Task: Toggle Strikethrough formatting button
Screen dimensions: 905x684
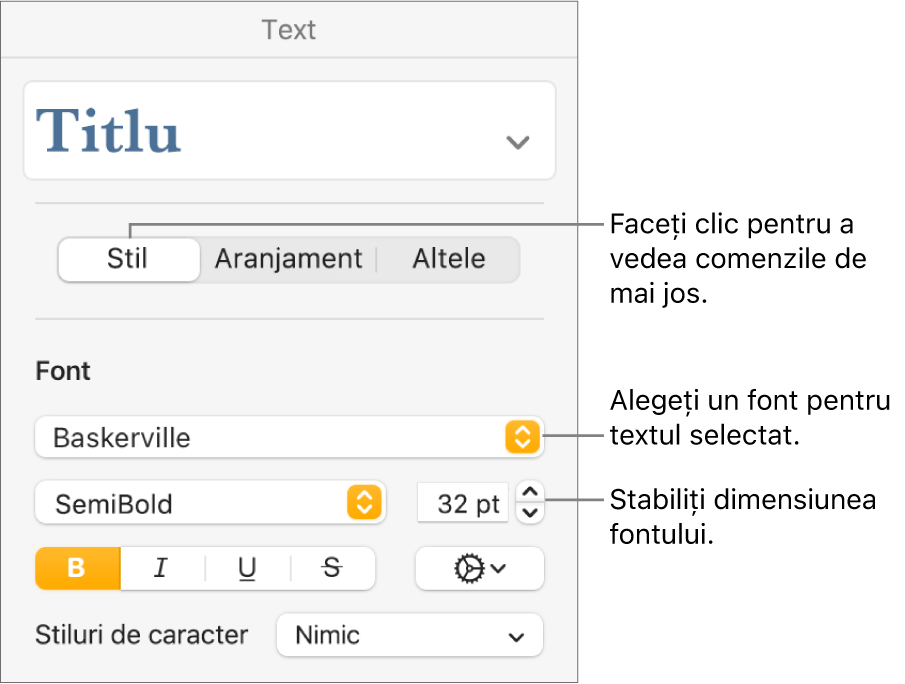Action: pos(332,568)
